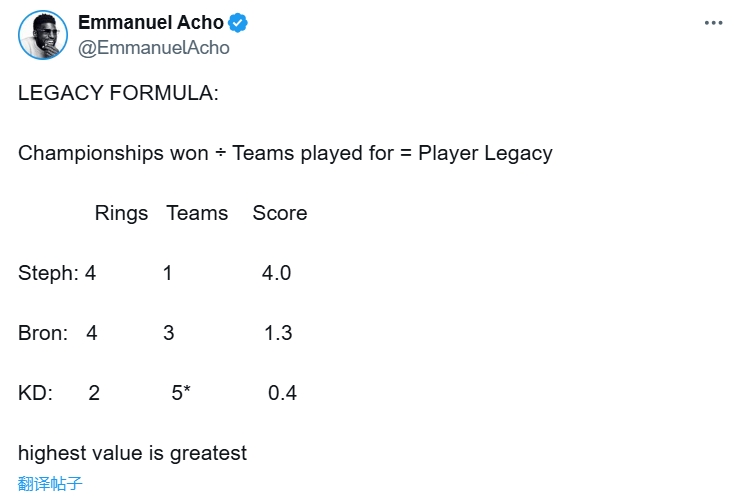
Task: Click KD's 0.4 score value
Action: [x=282, y=393]
